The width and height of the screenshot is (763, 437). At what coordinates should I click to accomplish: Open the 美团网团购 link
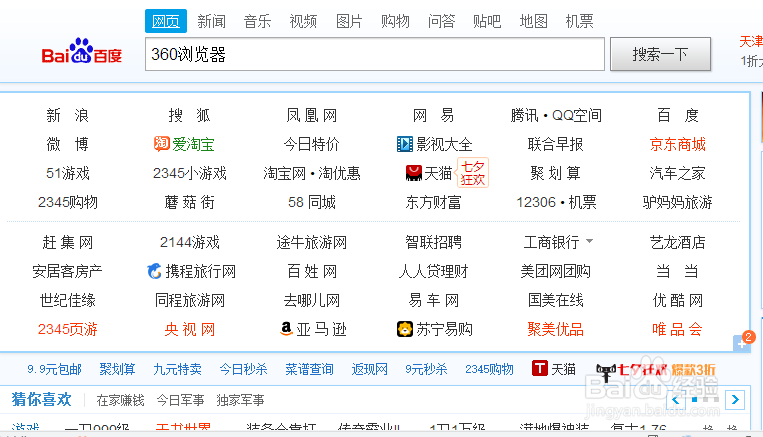point(555,271)
